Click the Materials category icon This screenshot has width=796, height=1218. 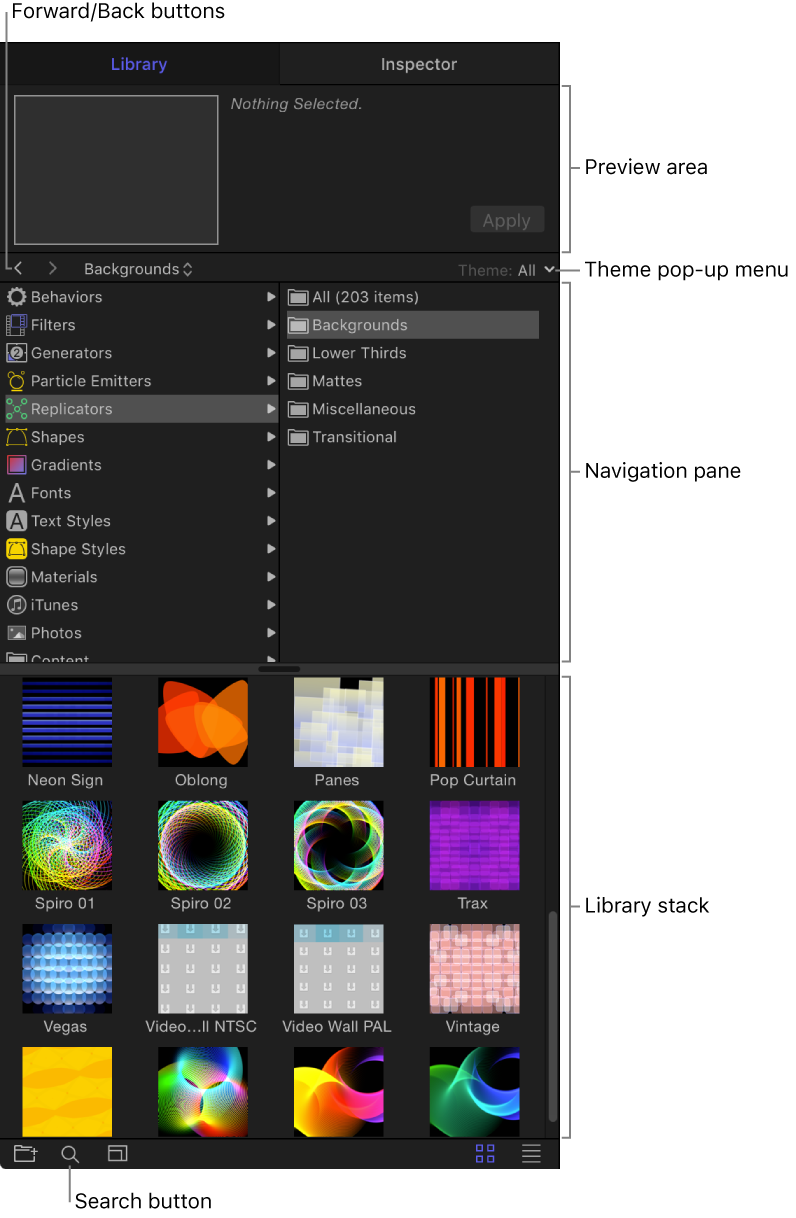tap(16, 577)
